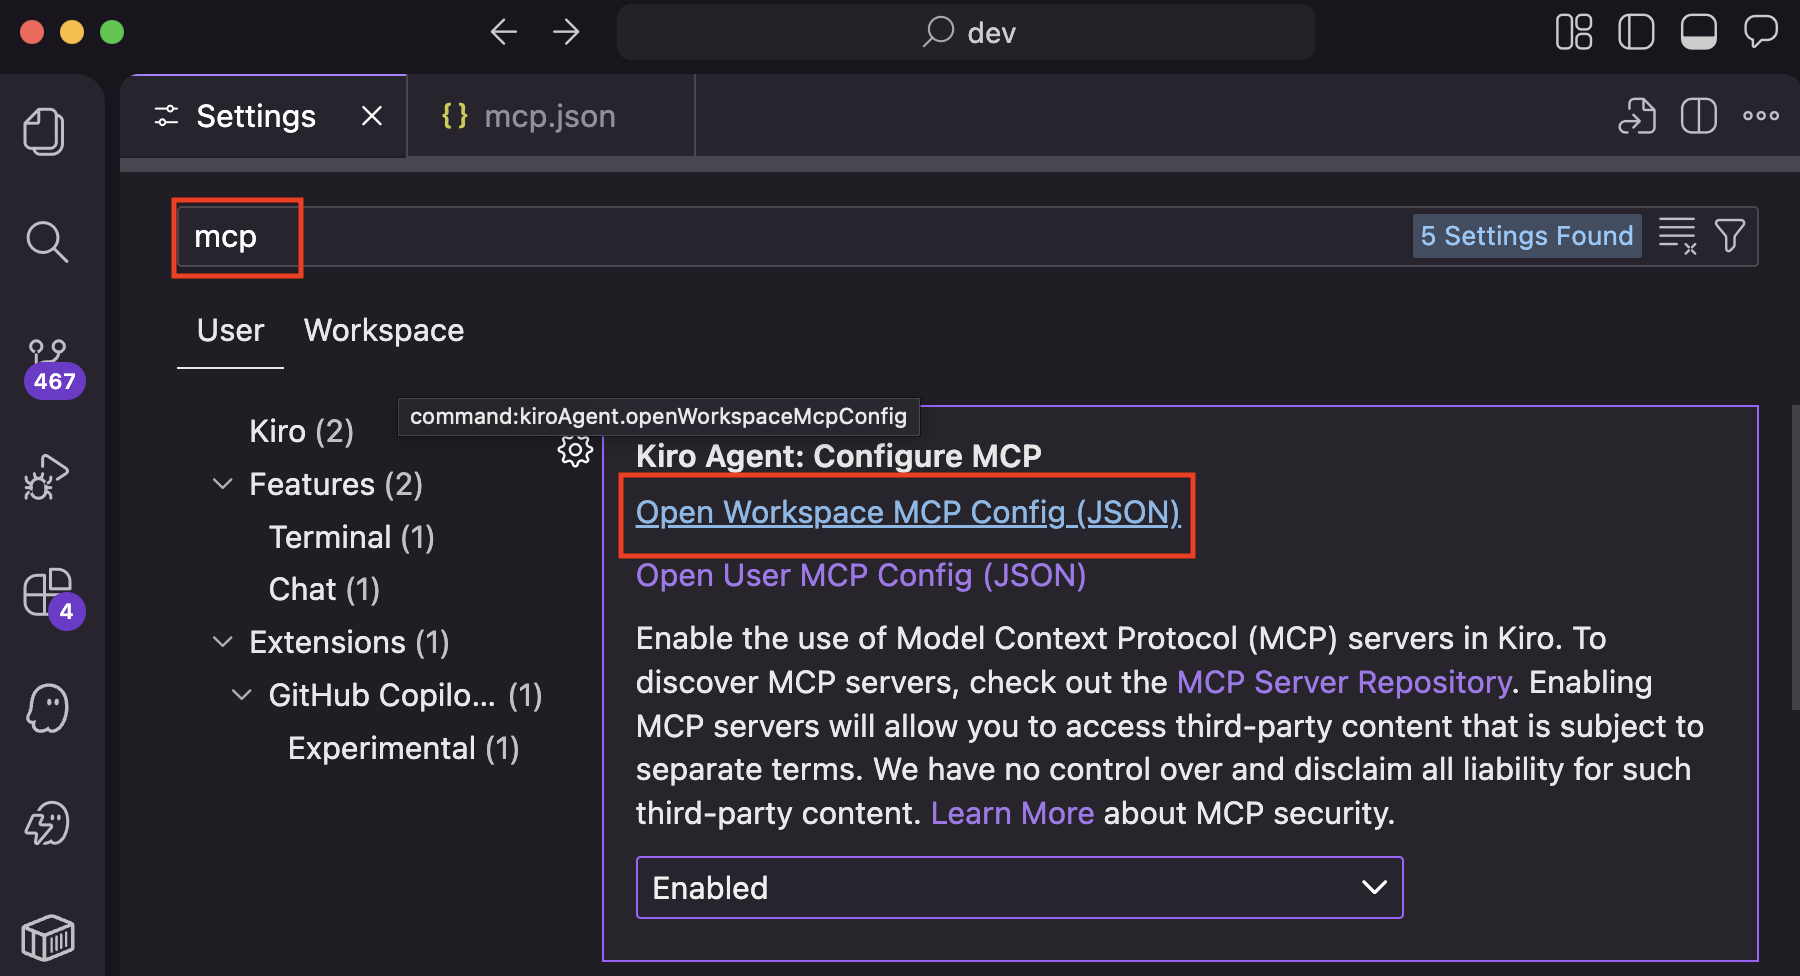Viewport: 1800px width, 976px height.
Task: Toggle the primary side bar
Action: click(1636, 31)
